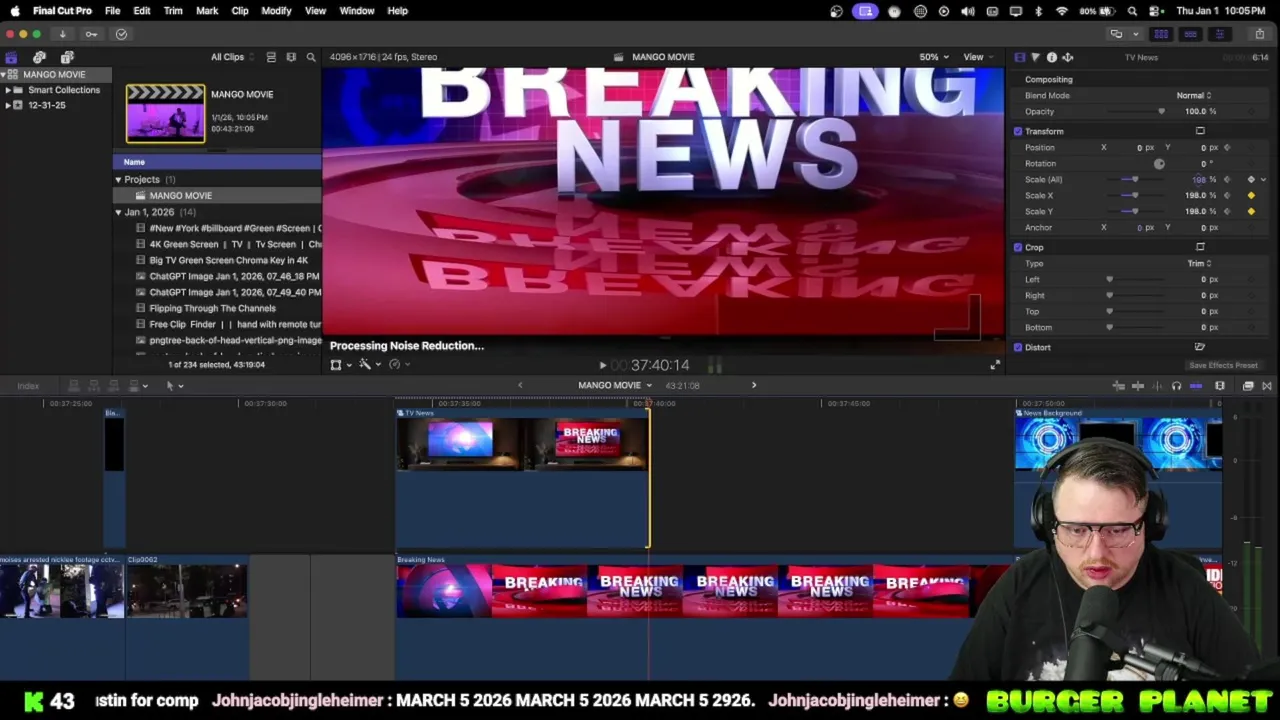Open the Clip menu
This screenshot has height=720, width=1280.
tap(240, 11)
